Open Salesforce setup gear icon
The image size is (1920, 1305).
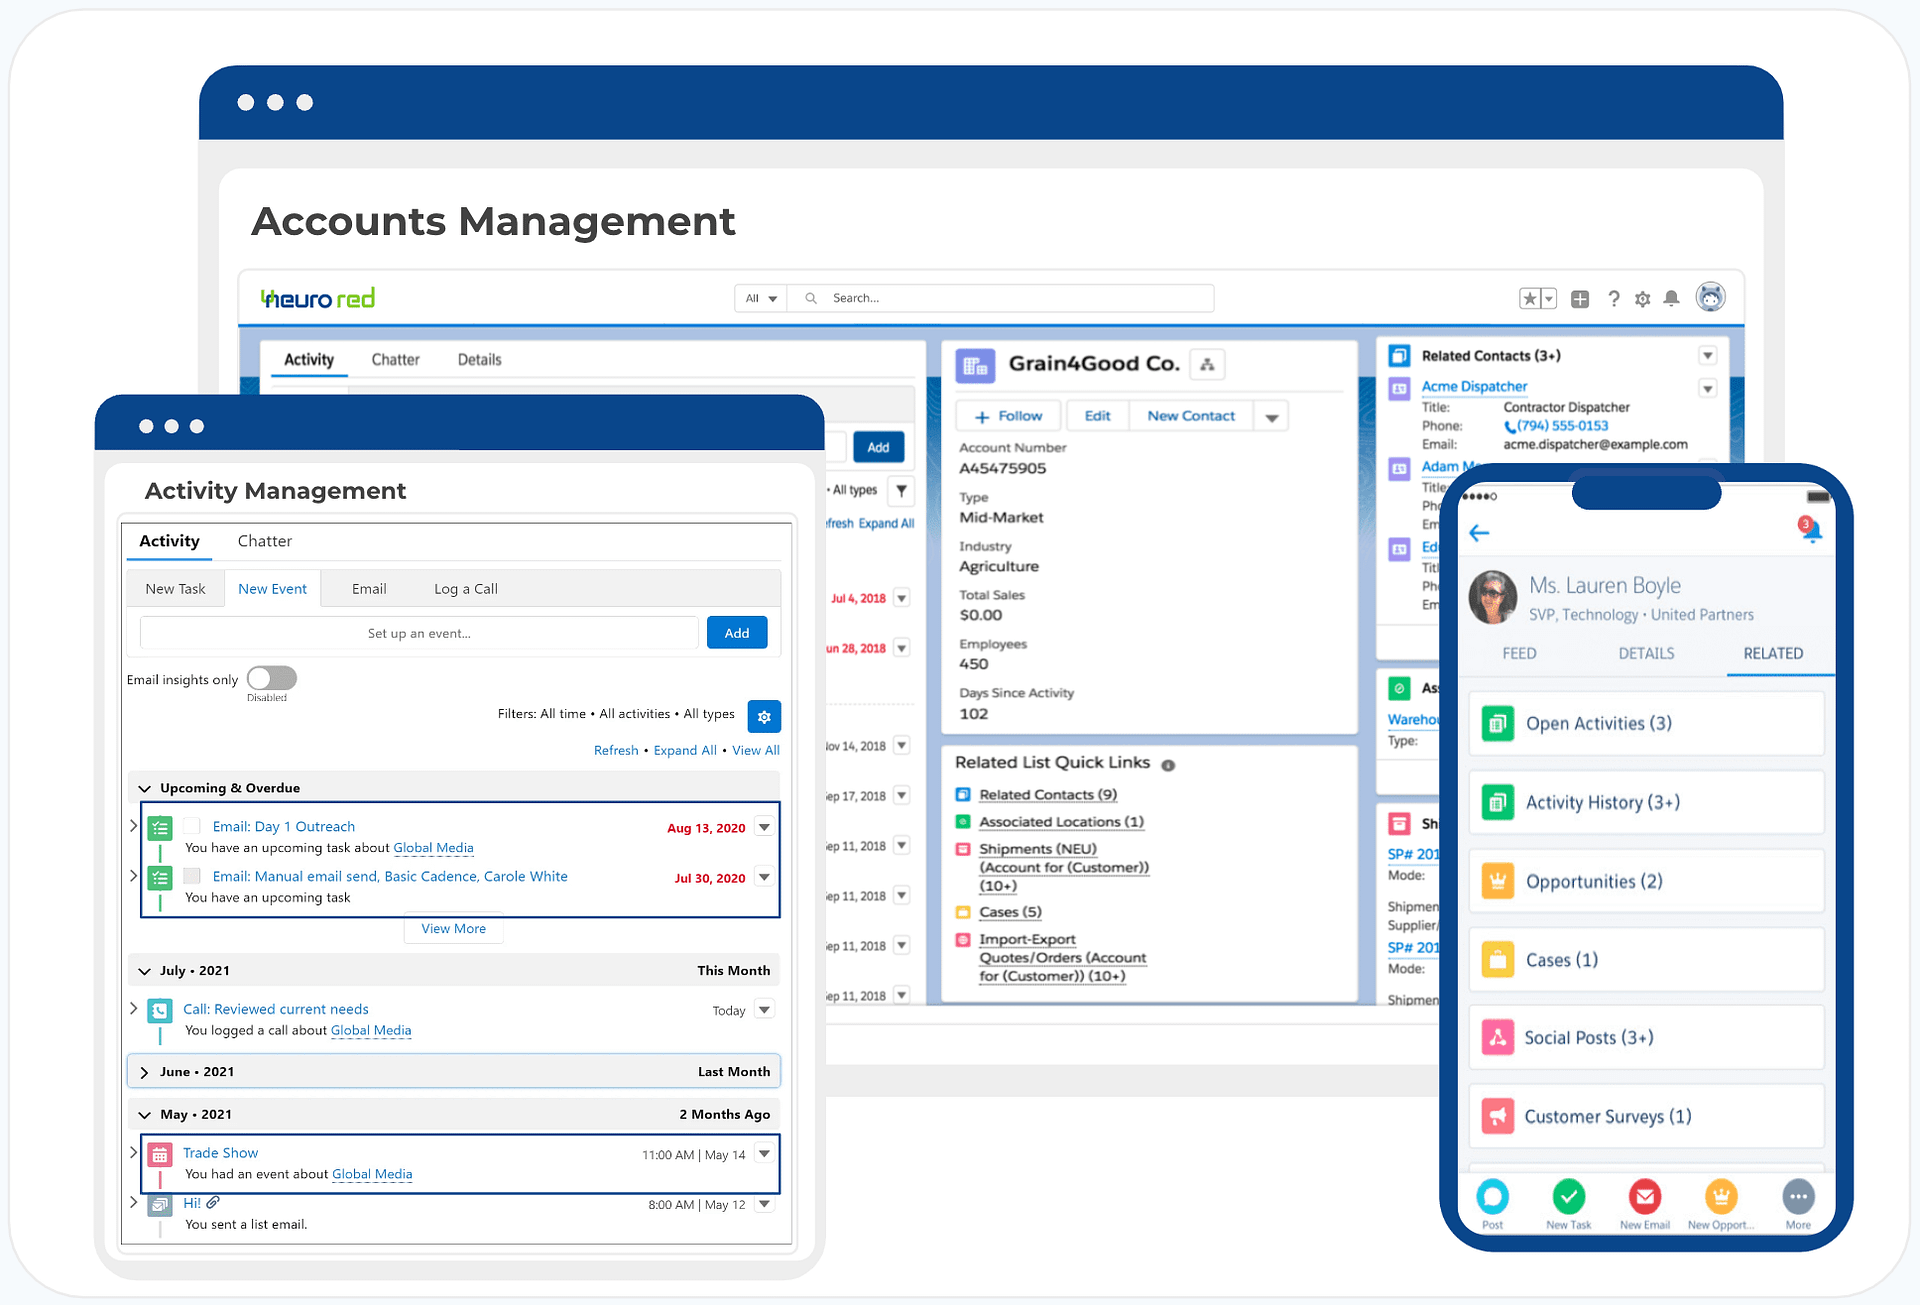click(1641, 298)
